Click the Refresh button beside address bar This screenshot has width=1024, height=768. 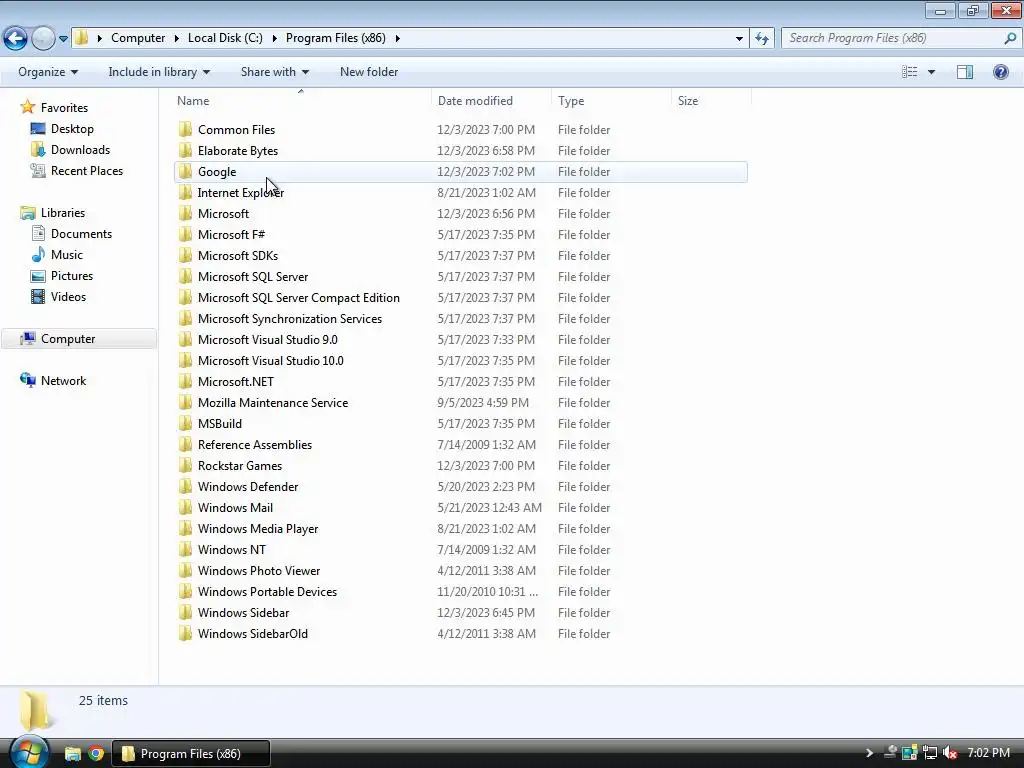(x=761, y=38)
